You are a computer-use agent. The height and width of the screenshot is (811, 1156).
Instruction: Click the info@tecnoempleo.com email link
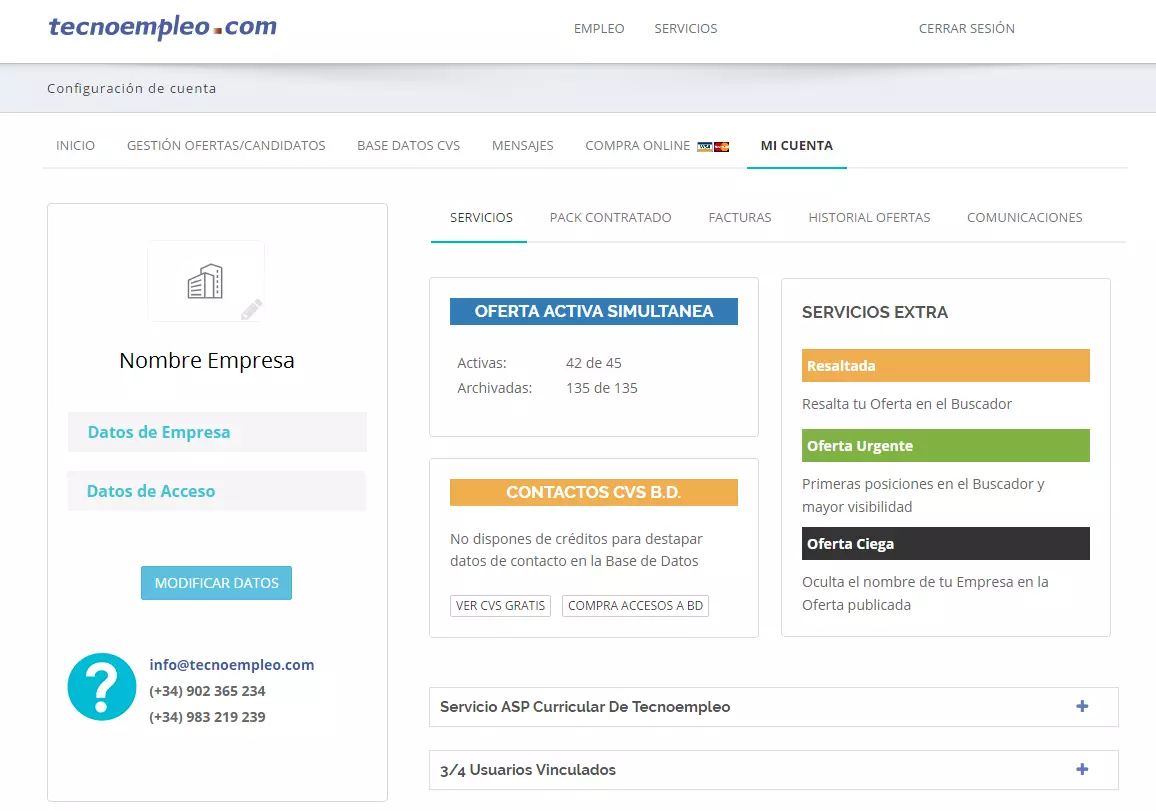(231, 664)
